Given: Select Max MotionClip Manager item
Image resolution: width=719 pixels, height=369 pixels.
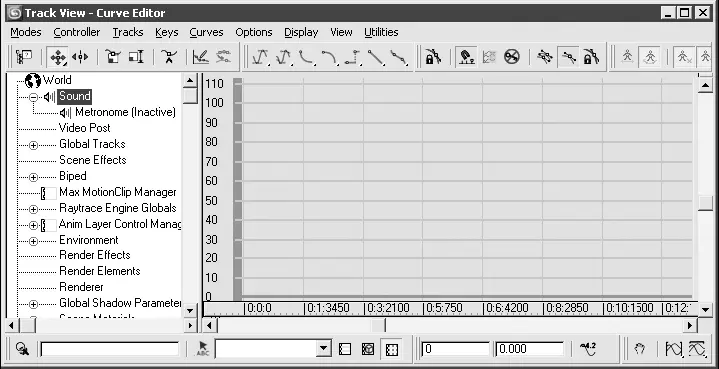Looking at the screenshot, I should 118,192.
